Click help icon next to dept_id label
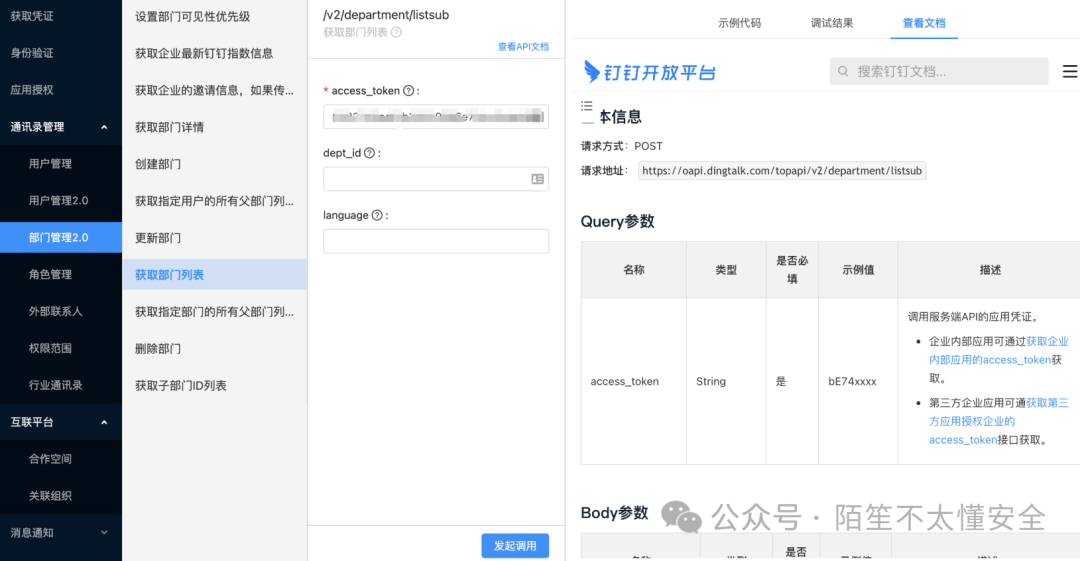This screenshot has width=1080, height=561. tap(369, 153)
